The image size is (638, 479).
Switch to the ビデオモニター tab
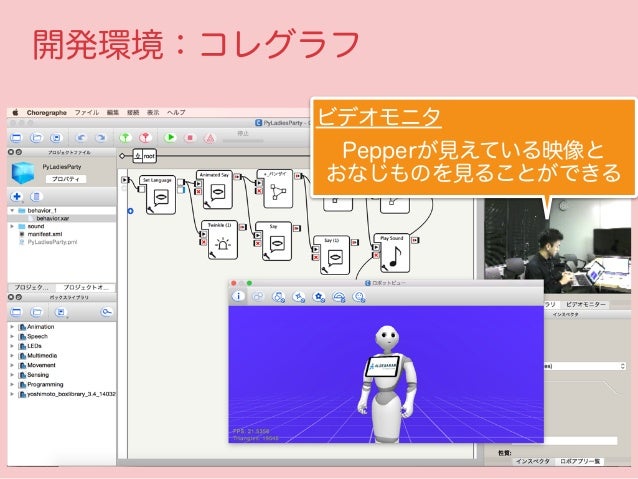(x=586, y=304)
